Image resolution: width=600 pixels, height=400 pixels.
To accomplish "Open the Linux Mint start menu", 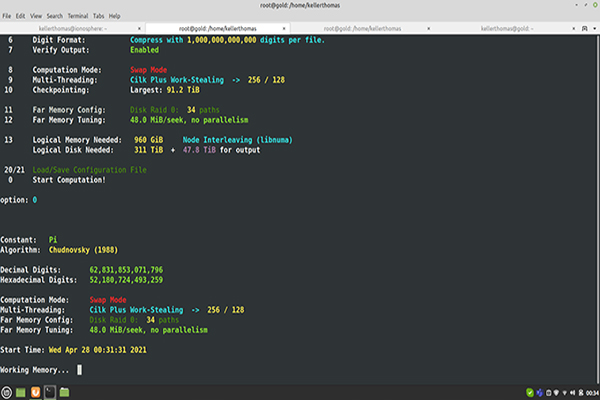I will pyautogui.click(x=8, y=392).
